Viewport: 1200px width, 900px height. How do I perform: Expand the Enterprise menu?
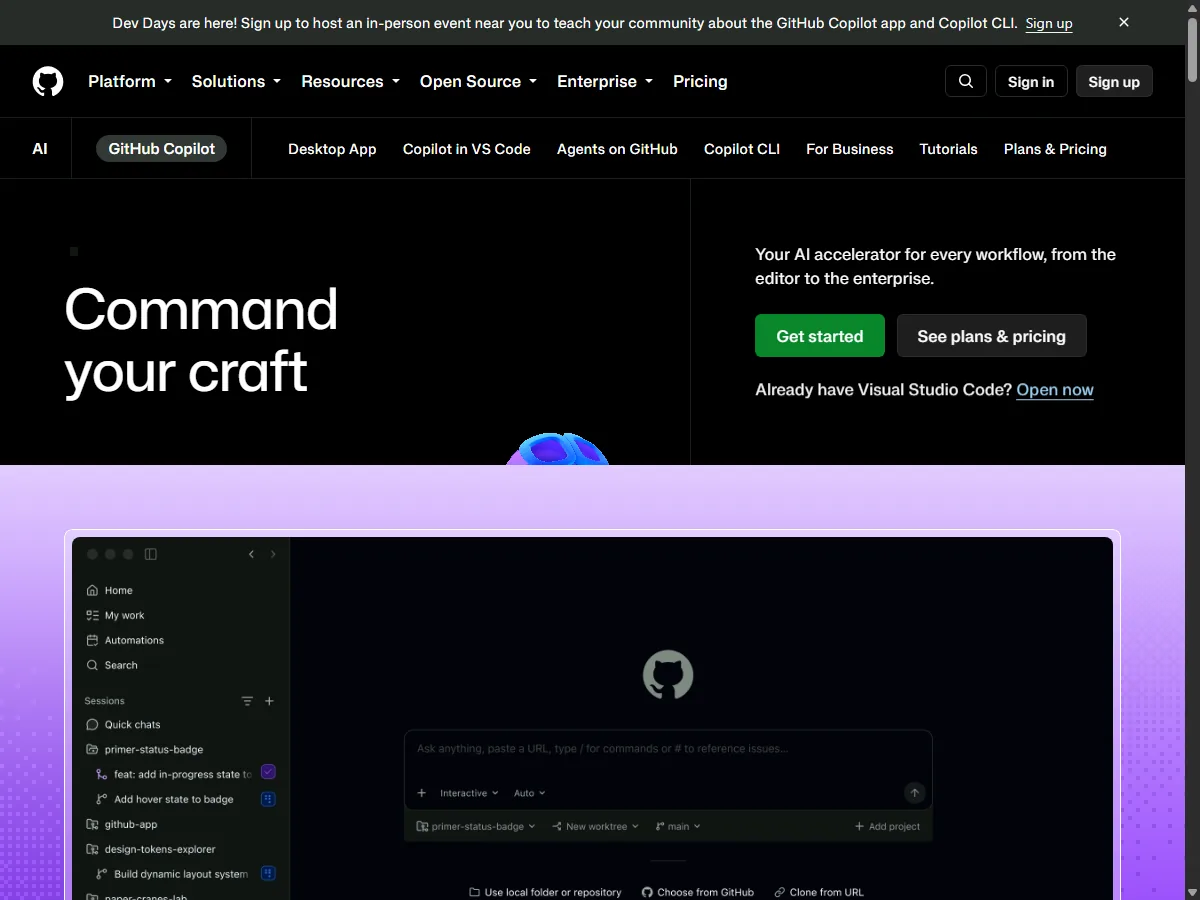(605, 81)
